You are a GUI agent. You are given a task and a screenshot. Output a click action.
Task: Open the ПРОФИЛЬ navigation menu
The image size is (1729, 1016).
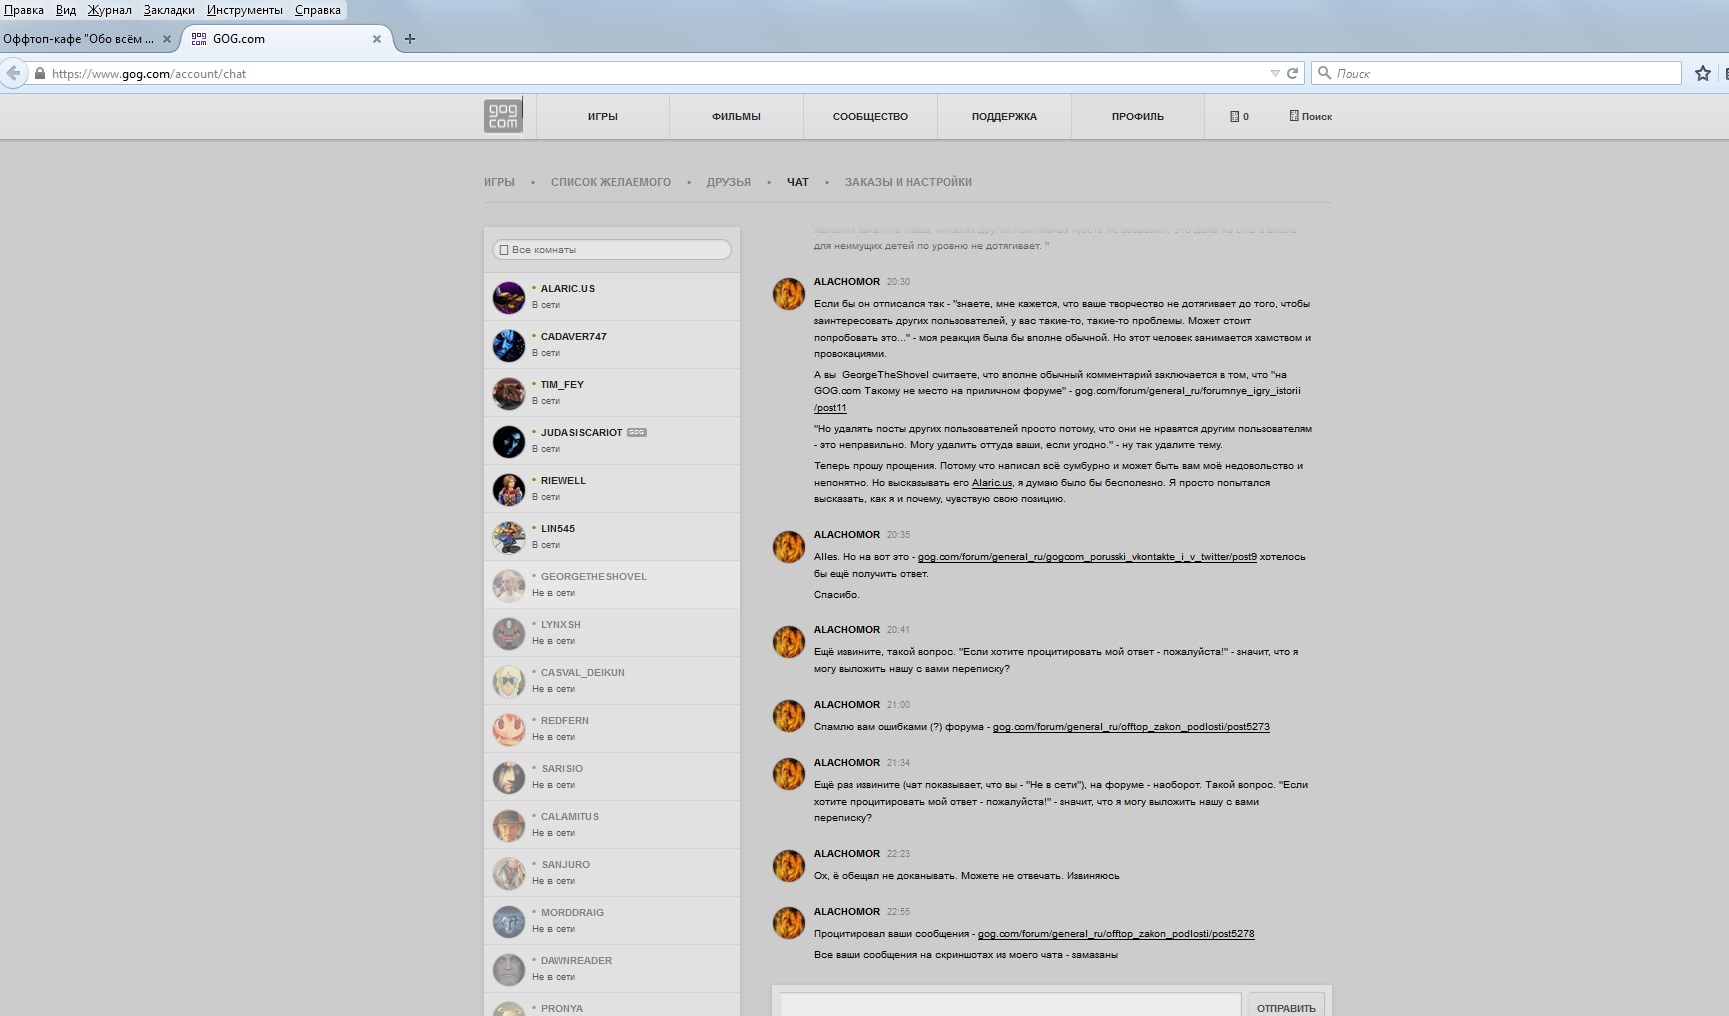[x=1138, y=116]
